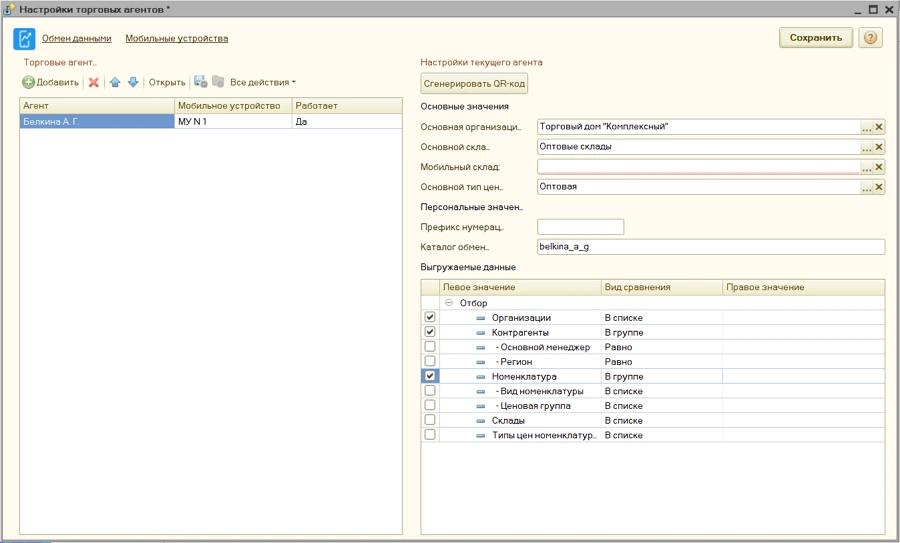Click the filter icon beside Контрагенты
Screen dimensions: 900x543
coord(481,333)
